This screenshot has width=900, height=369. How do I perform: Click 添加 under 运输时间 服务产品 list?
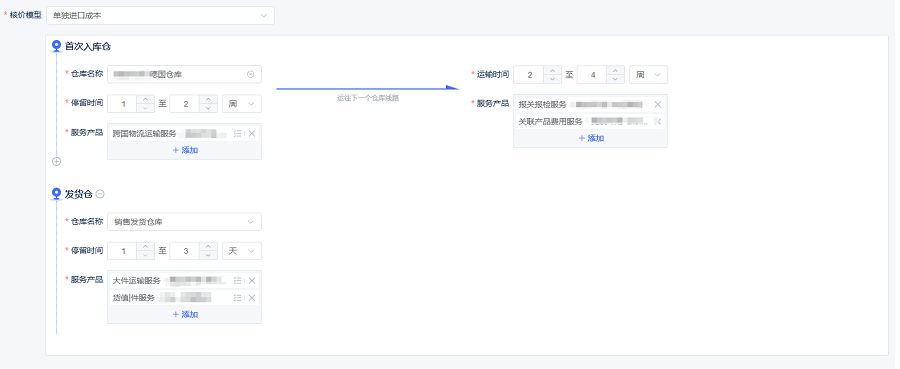[x=591, y=138]
